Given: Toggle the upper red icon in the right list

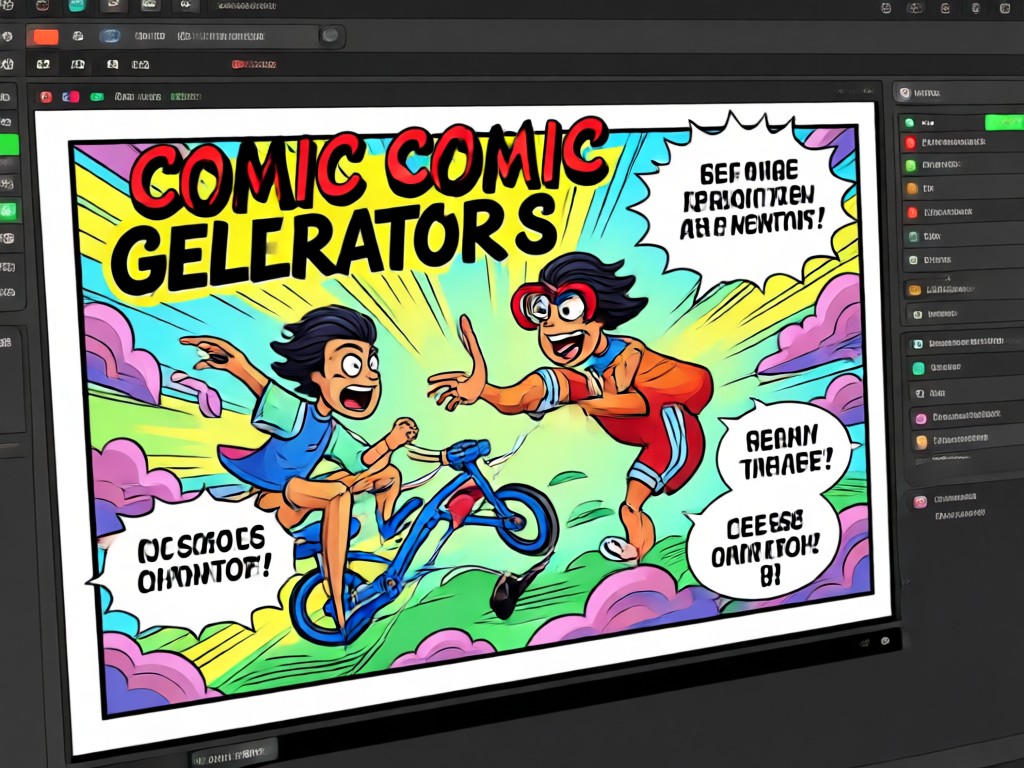Looking at the screenshot, I should 910,142.
